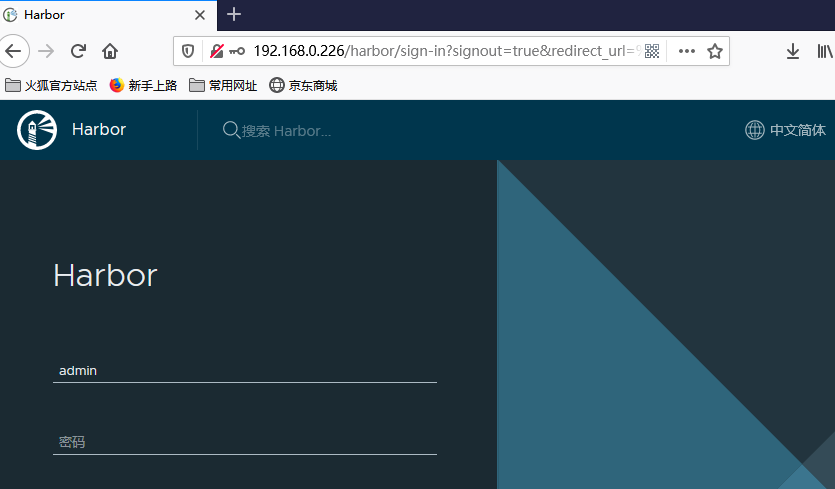Open the tracking protection shield icon
This screenshot has height=489, width=835.
click(187, 51)
